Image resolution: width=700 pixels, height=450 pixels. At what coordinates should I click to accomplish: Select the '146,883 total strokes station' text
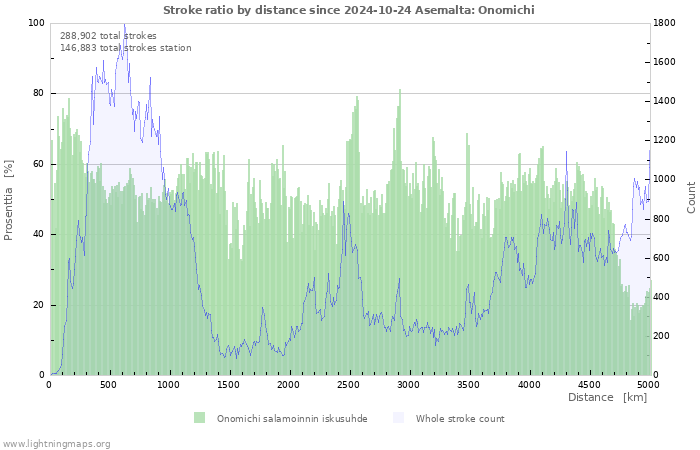click(x=125, y=48)
